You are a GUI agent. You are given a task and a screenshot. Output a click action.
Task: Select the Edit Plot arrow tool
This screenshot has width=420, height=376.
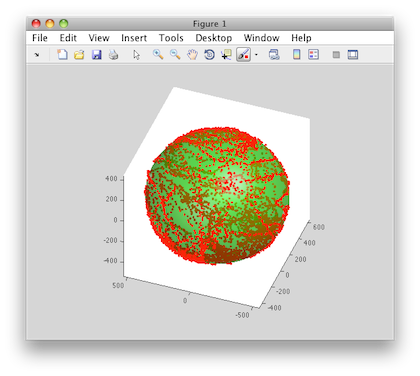(136, 54)
